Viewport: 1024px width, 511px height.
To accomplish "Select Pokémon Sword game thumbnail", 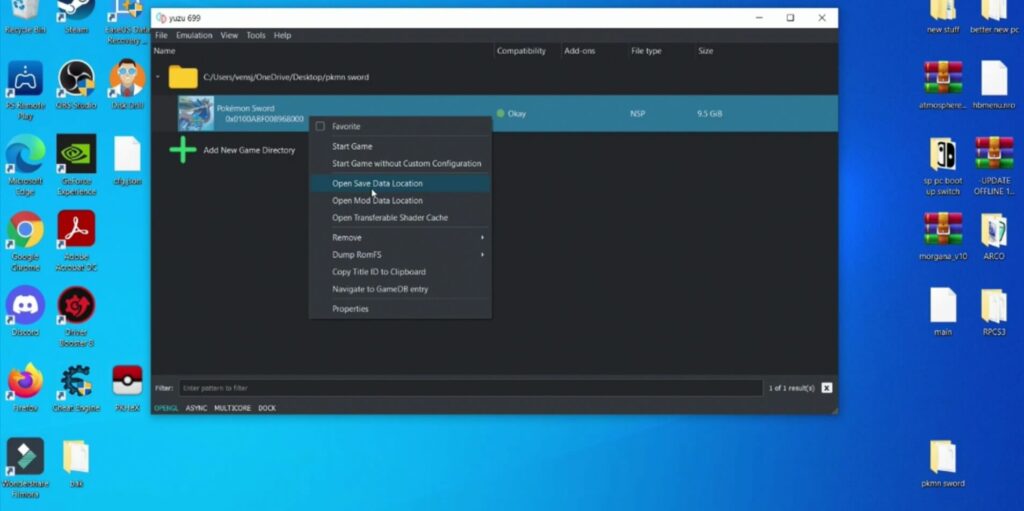I will tap(196, 114).
